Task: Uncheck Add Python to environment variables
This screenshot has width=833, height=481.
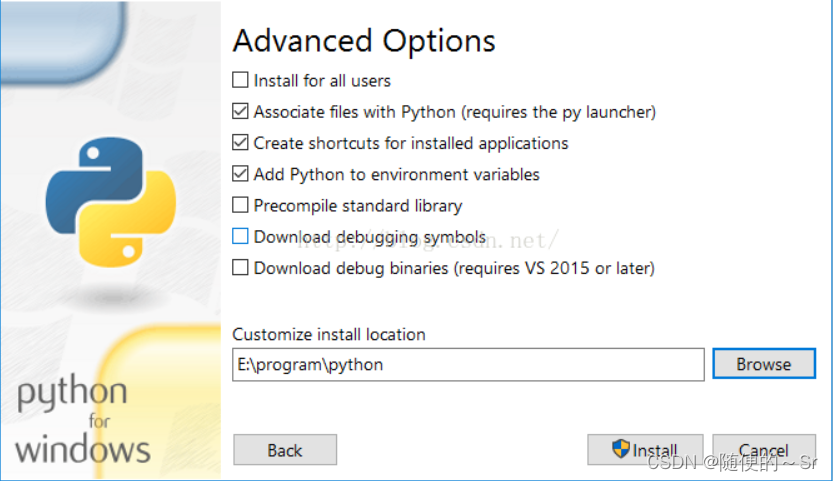Action: [240, 174]
